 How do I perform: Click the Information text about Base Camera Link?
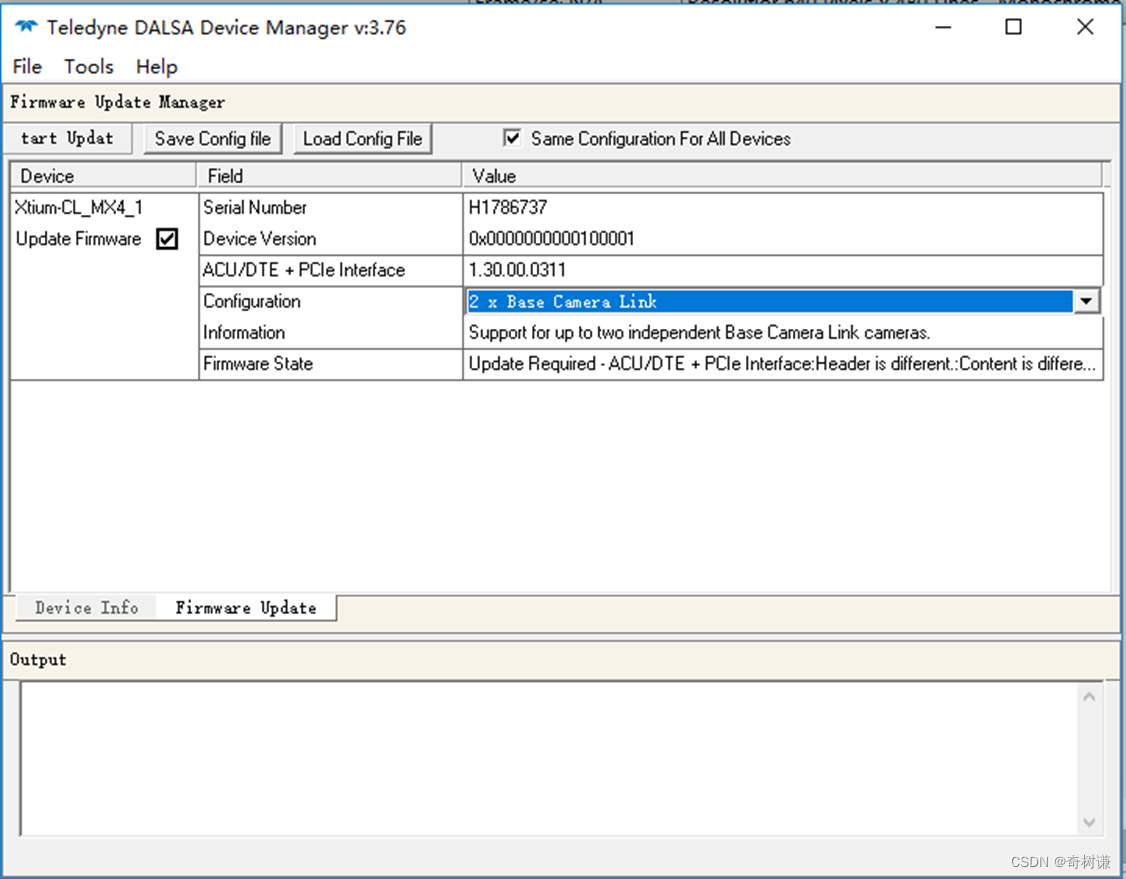pos(699,332)
